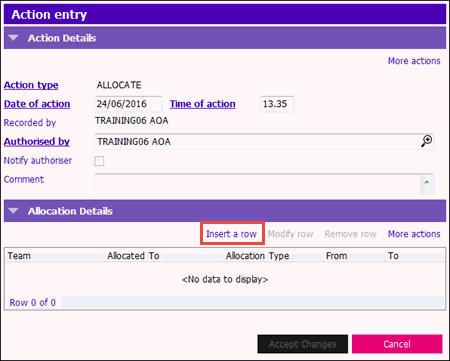This screenshot has height=361, width=450.
Task: Click the Authorised by lookup magnifier icon
Action: 426,141
